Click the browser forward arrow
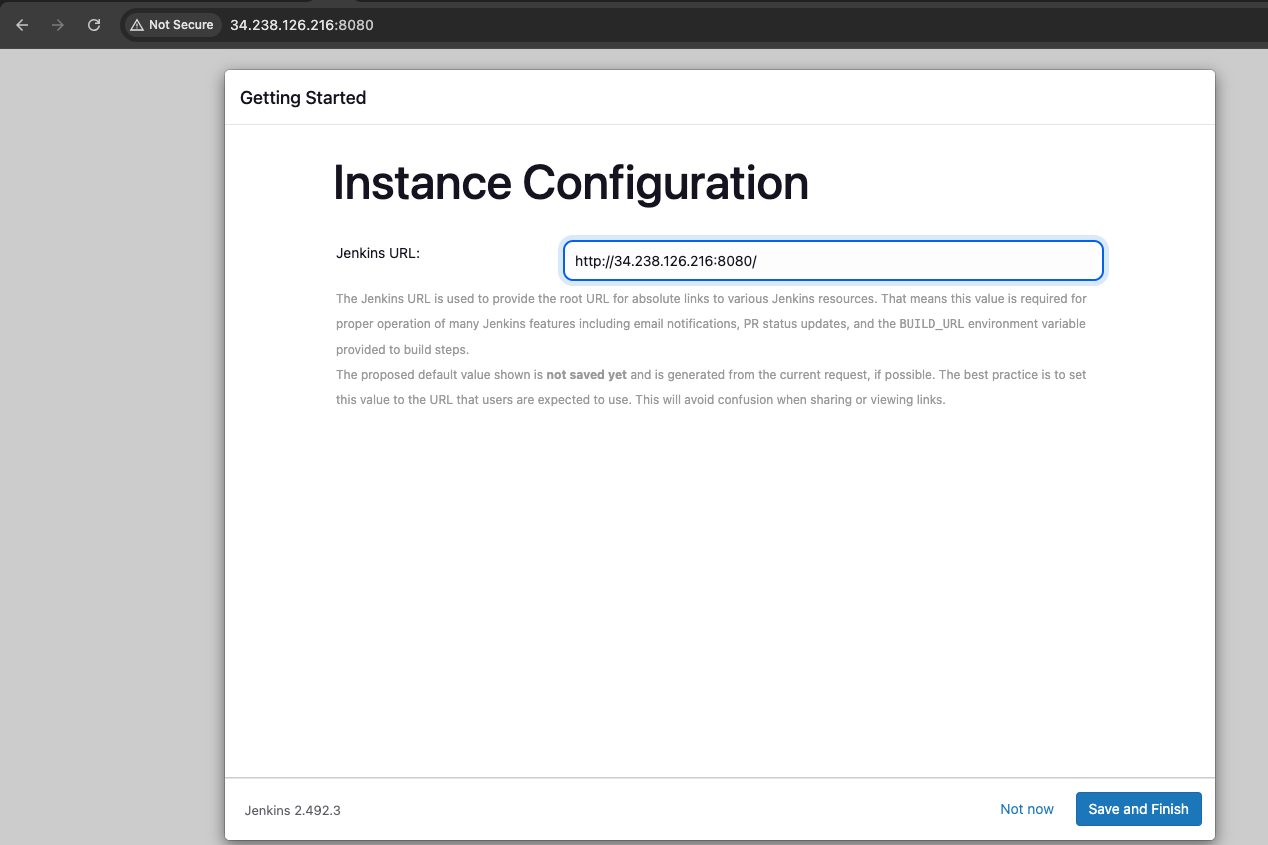This screenshot has width=1268, height=845. point(58,25)
